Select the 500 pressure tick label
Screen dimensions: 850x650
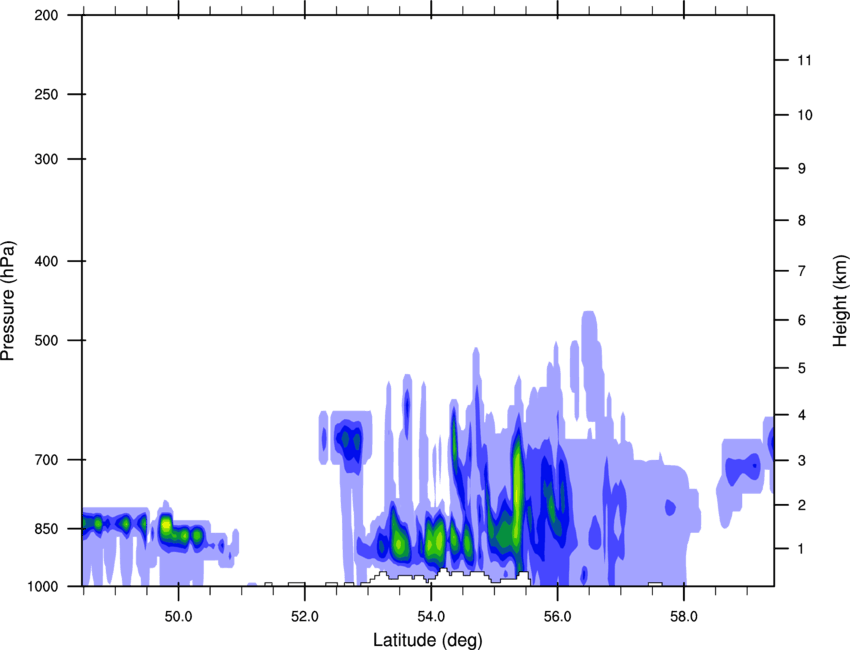click(x=46, y=340)
